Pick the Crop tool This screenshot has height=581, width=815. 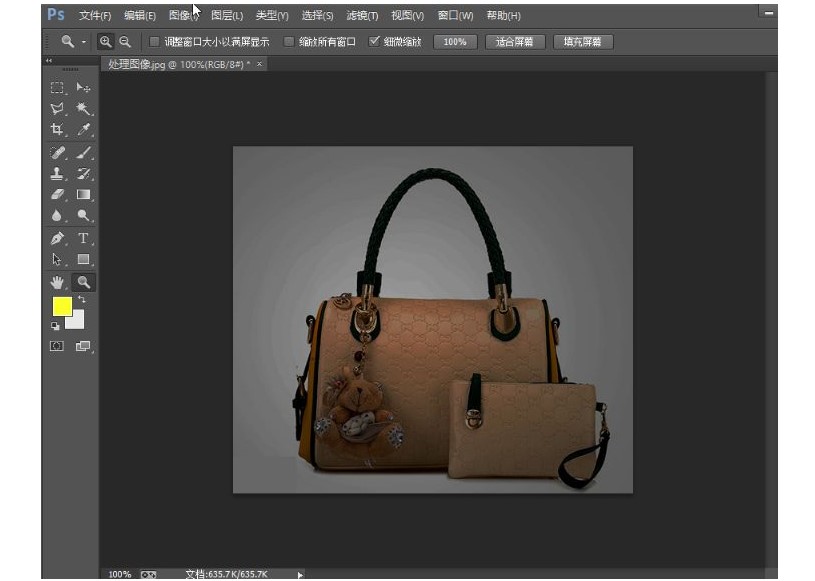tap(58, 130)
